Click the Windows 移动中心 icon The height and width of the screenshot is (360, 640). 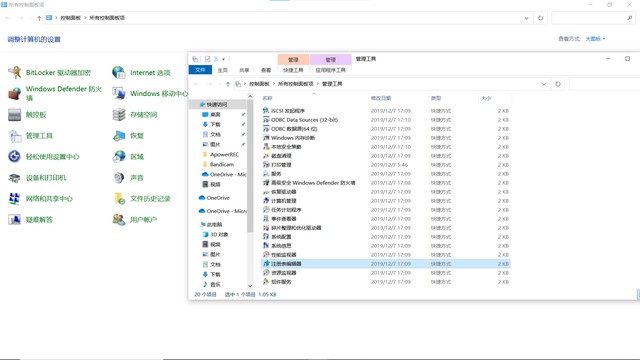pyautogui.click(x=119, y=93)
